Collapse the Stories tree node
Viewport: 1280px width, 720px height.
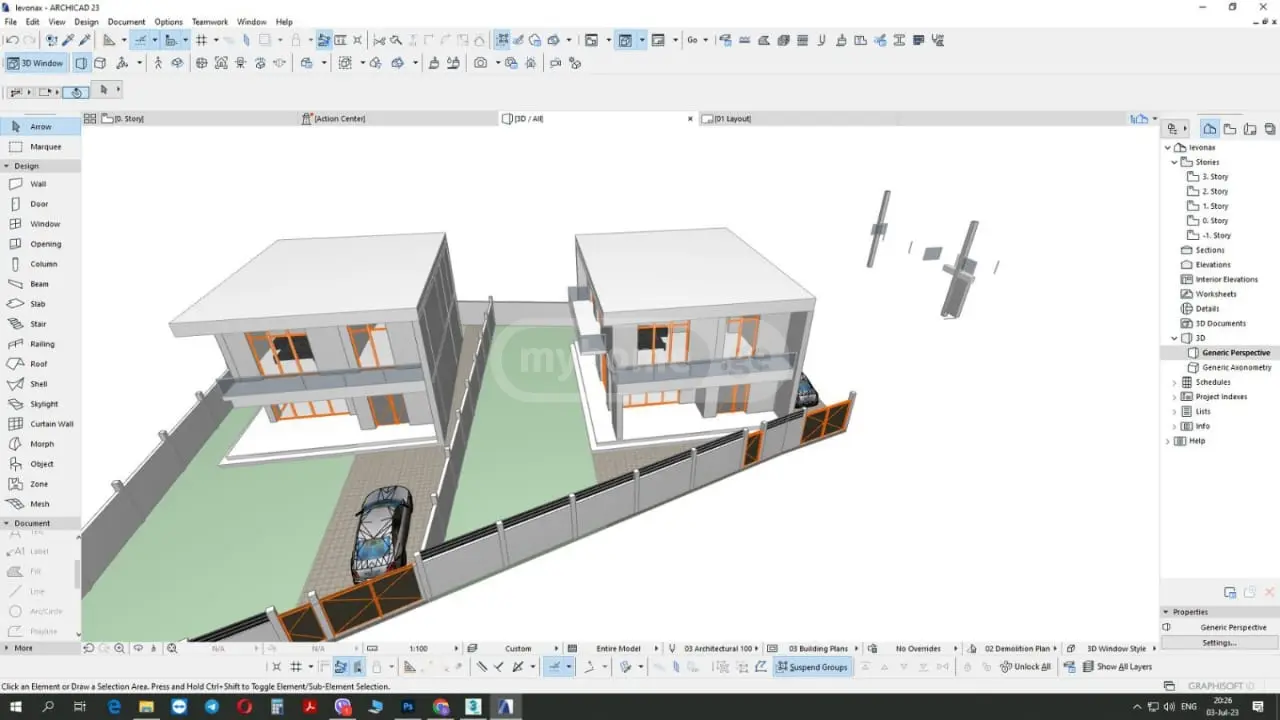1174,162
